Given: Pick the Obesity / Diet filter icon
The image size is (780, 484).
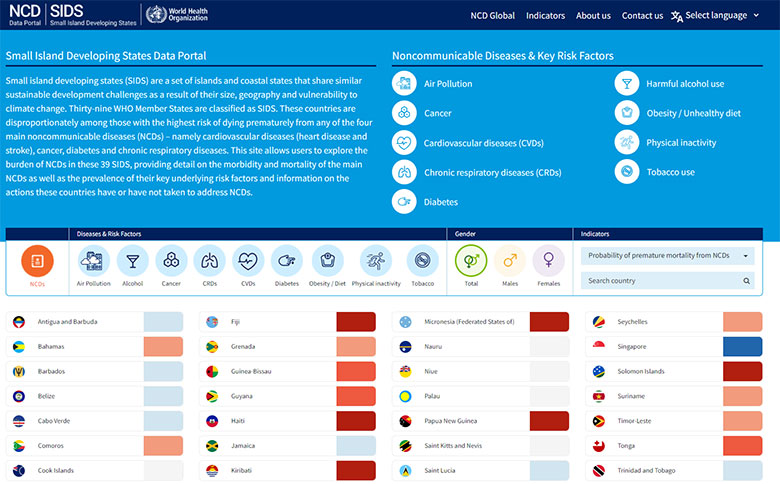Looking at the screenshot, I should coord(327,261).
